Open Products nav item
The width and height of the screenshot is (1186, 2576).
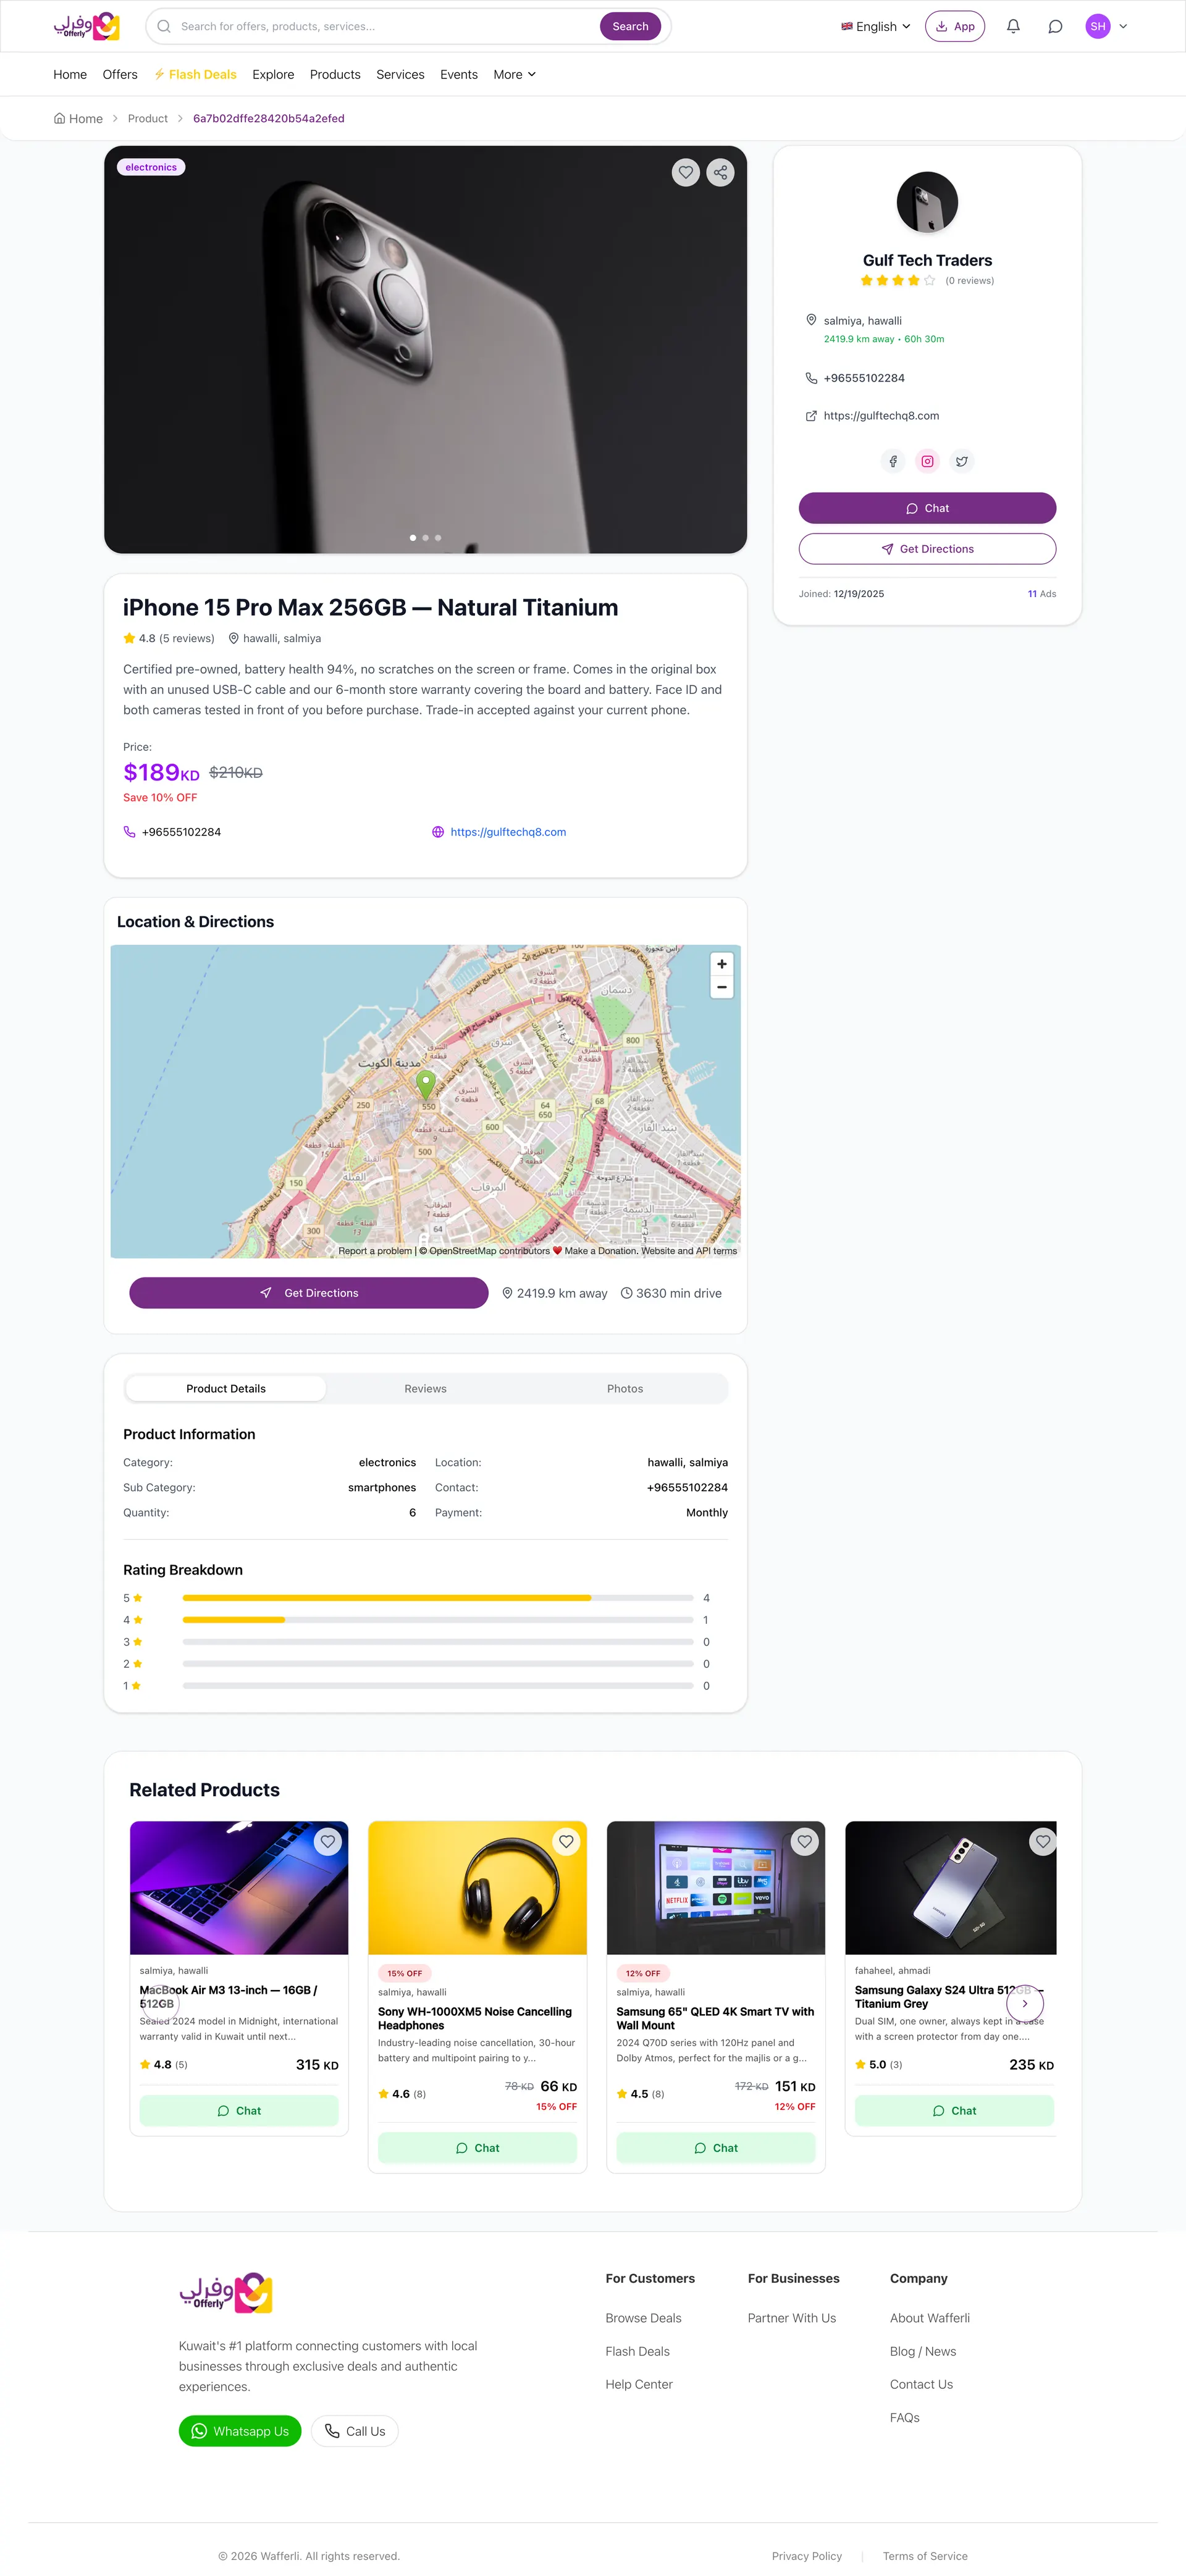[335, 75]
